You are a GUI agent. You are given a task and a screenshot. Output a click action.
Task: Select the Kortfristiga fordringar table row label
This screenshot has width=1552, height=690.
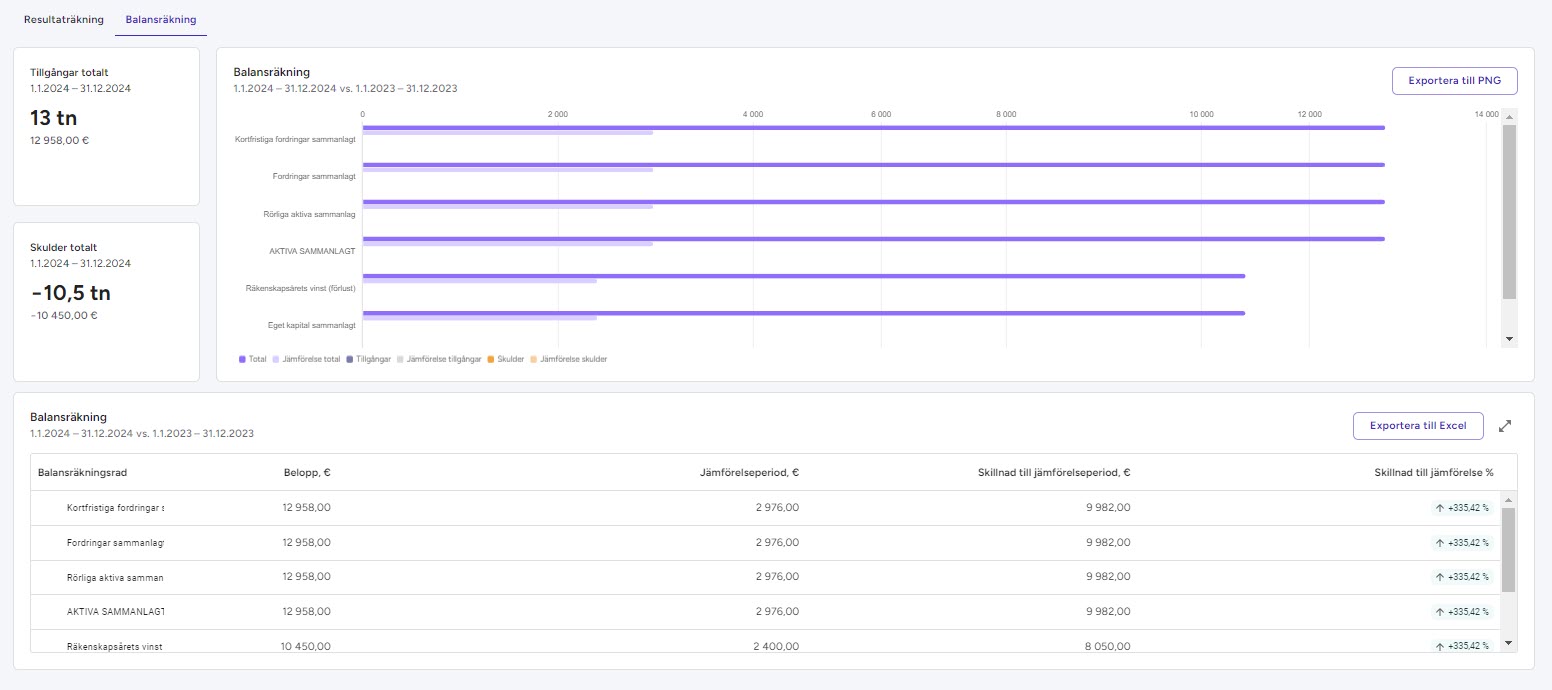pyautogui.click(x=115, y=508)
